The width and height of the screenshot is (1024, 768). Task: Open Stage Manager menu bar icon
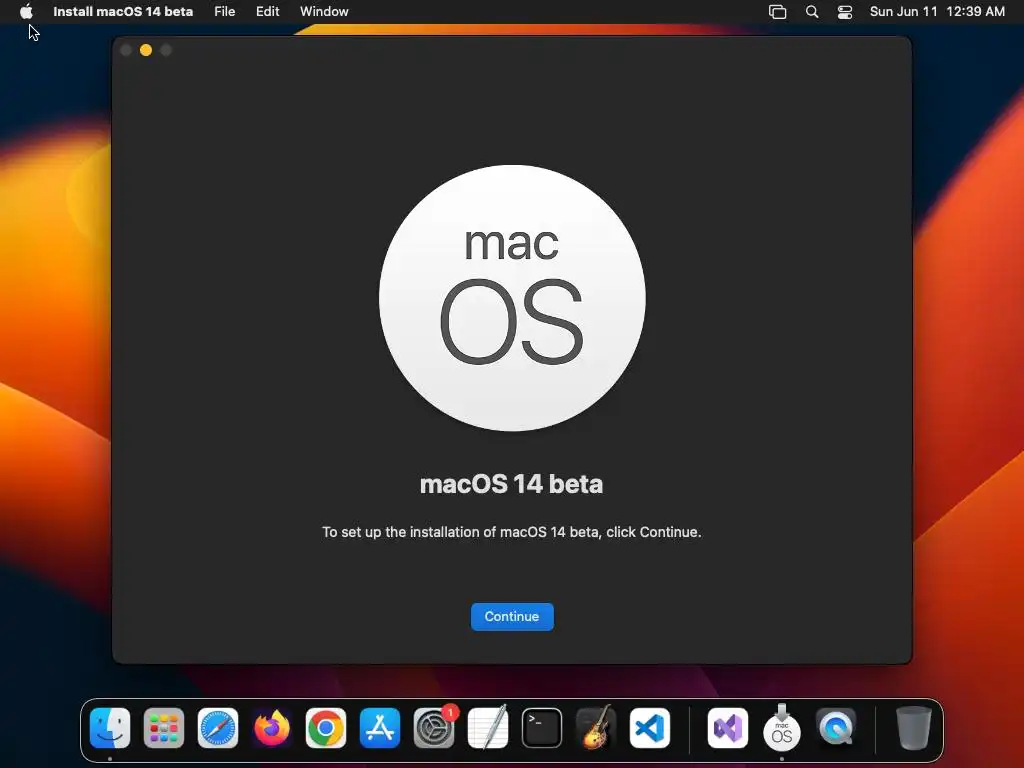(x=777, y=12)
